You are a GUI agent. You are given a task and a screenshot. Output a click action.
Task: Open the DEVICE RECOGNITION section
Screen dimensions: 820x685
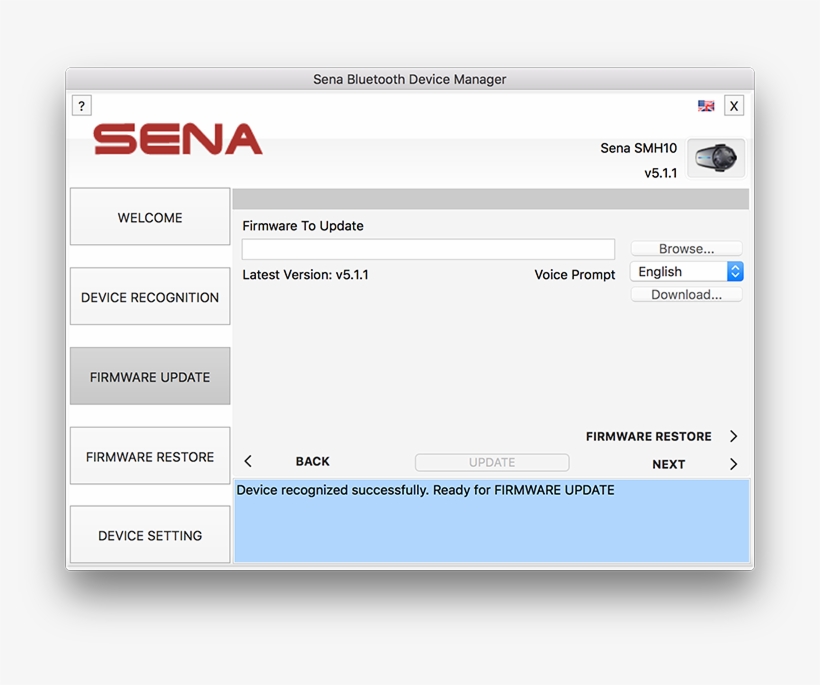149,297
